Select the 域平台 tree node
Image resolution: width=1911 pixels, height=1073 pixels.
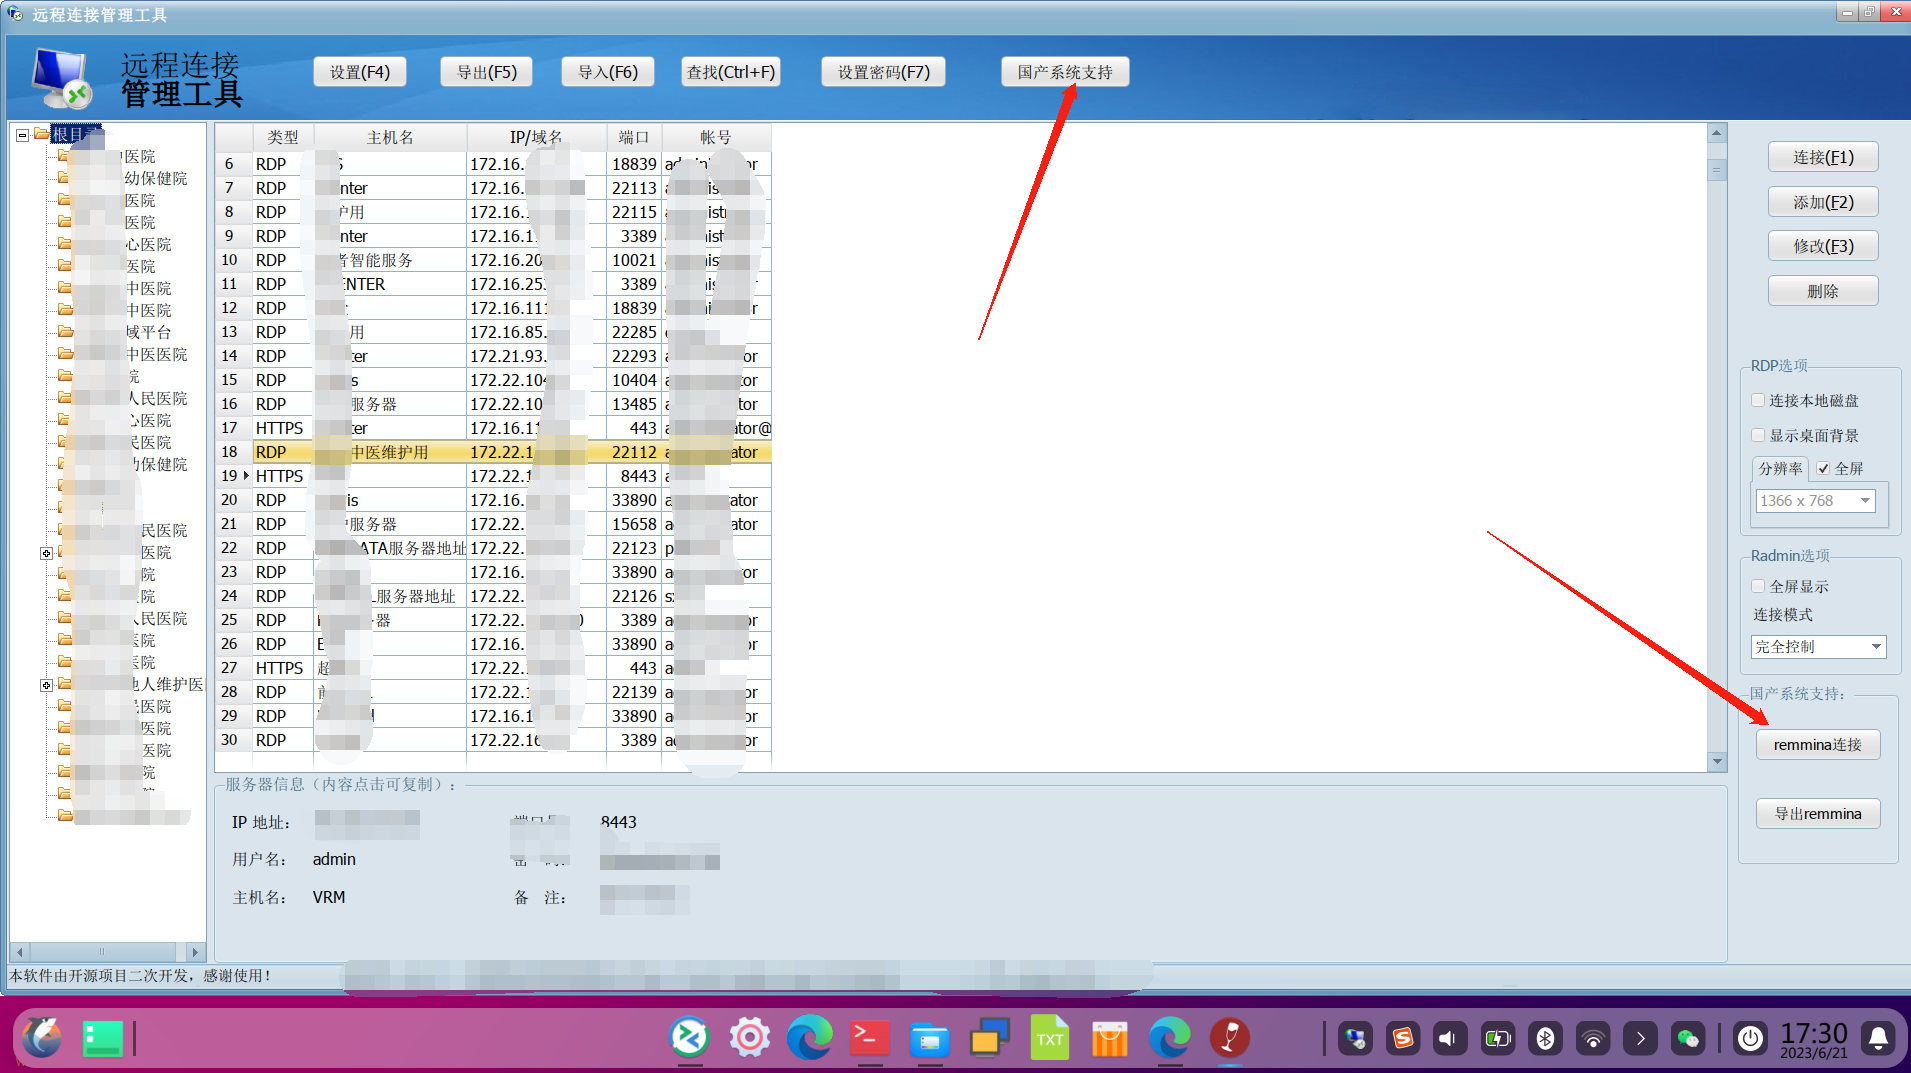(147, 332)
